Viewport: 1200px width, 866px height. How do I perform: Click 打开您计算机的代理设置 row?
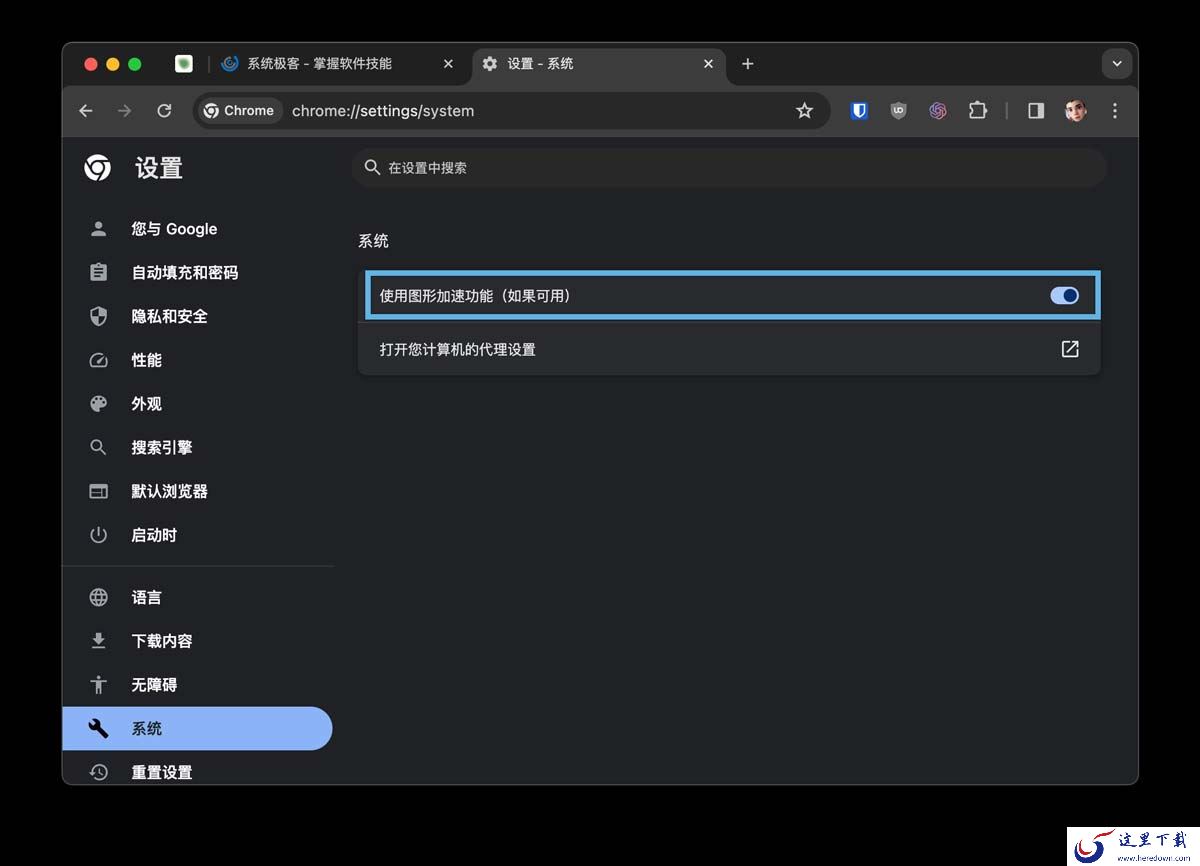[729, 349]
